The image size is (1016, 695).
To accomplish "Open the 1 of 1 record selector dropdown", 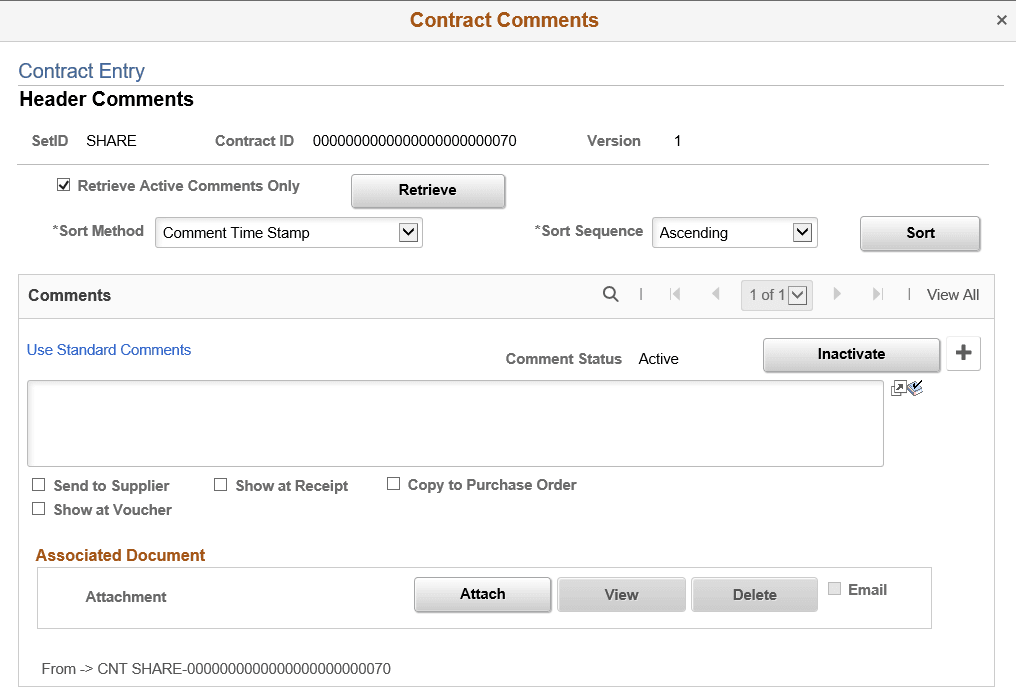I will pyautogui.click(x=796, y=295).
